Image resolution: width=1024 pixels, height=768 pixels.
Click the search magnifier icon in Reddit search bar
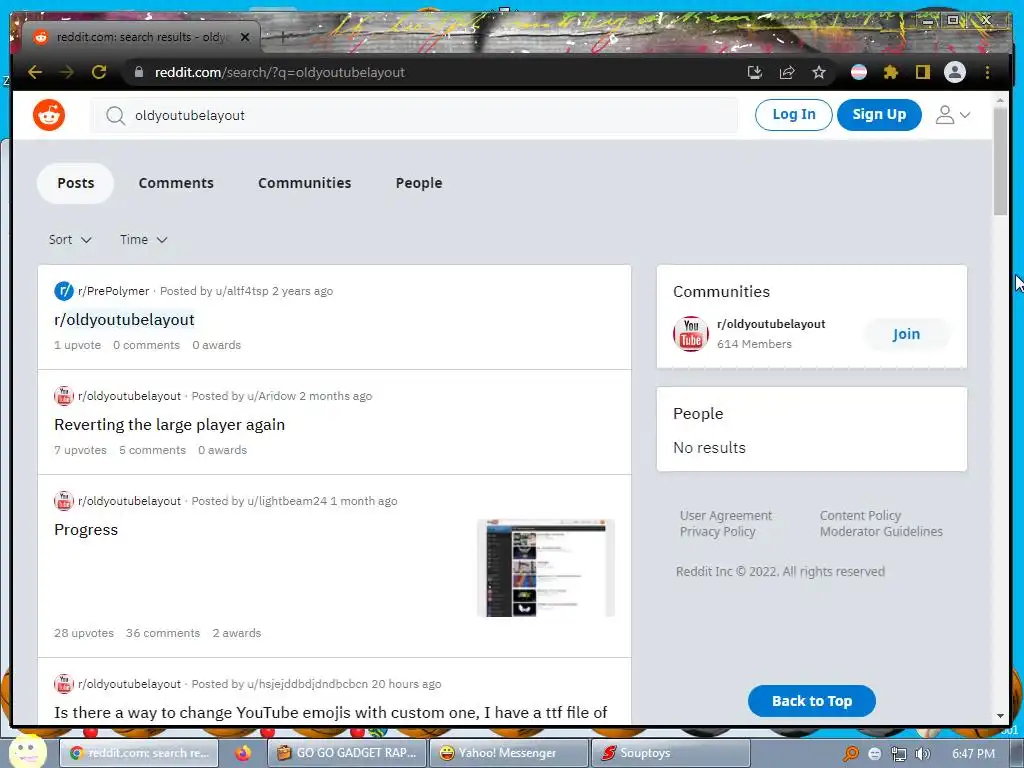[x=116, y=116]
